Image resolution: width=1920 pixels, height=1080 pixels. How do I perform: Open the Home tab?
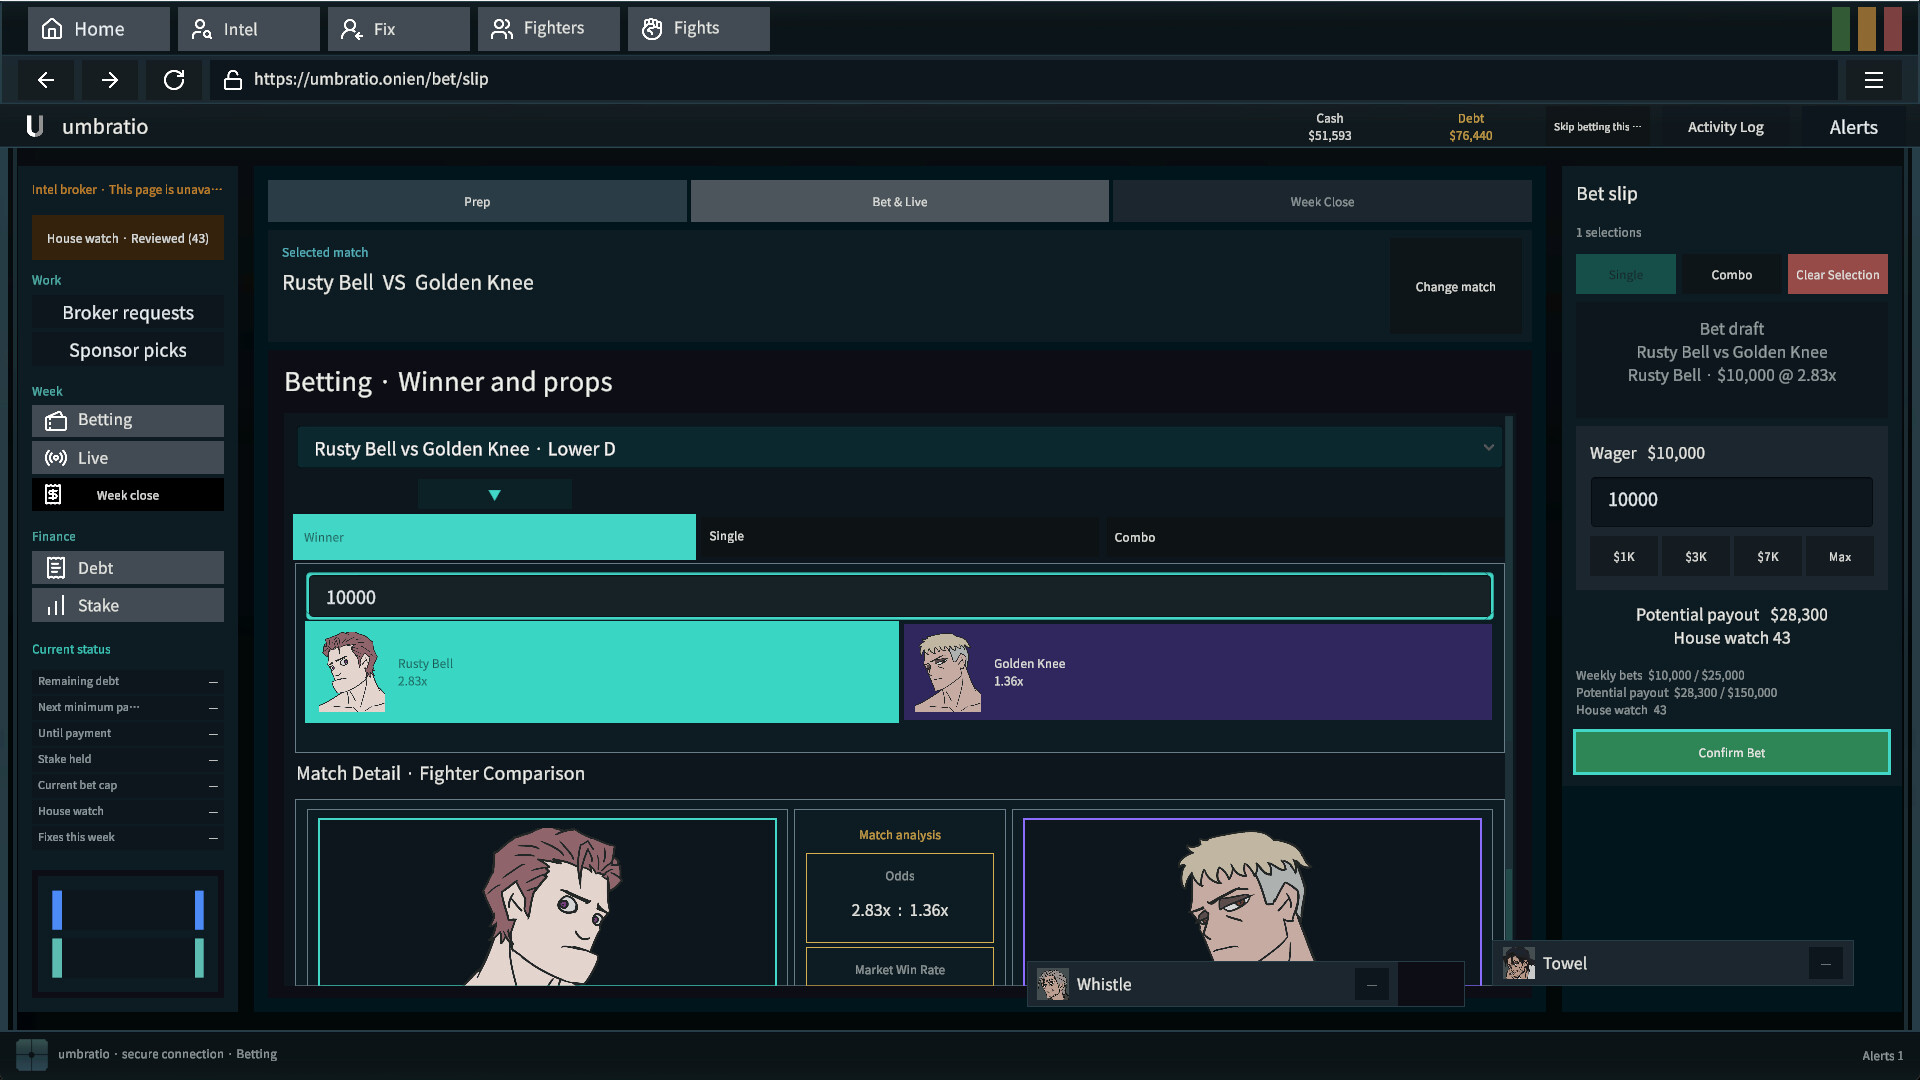(x=99, y=29)
